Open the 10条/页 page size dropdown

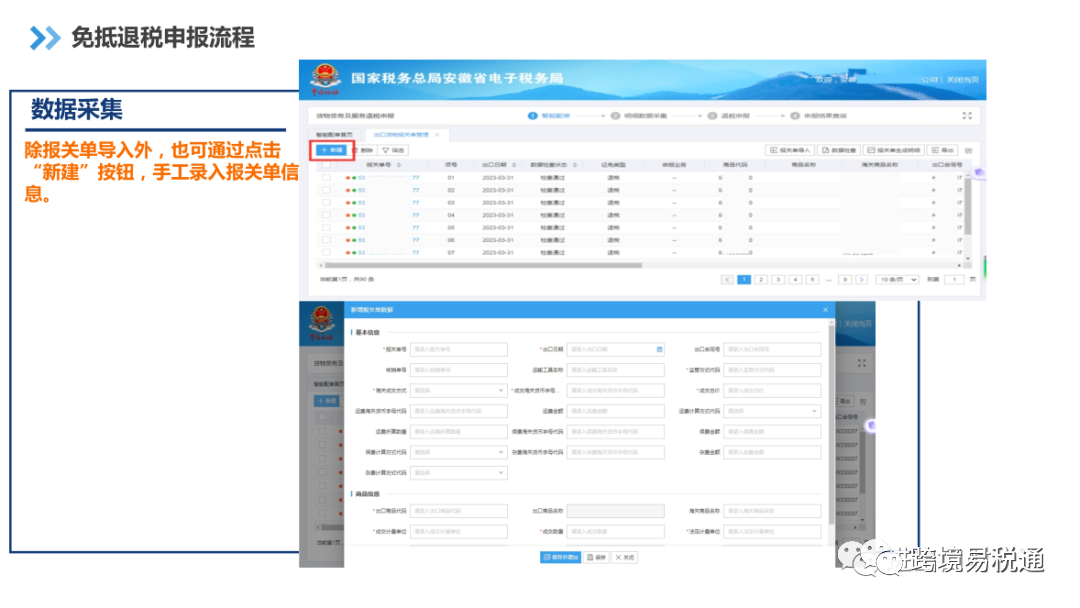pos(897,280)
